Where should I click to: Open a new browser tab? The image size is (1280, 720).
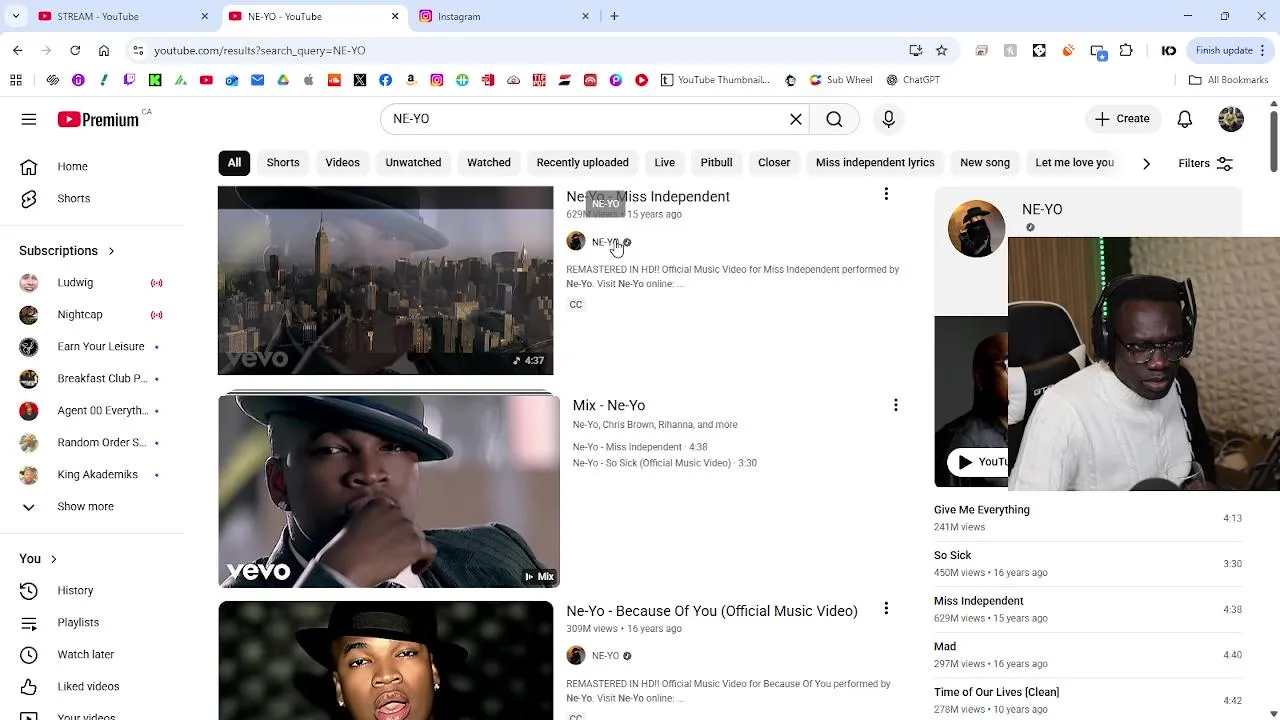tap(614, 16)
